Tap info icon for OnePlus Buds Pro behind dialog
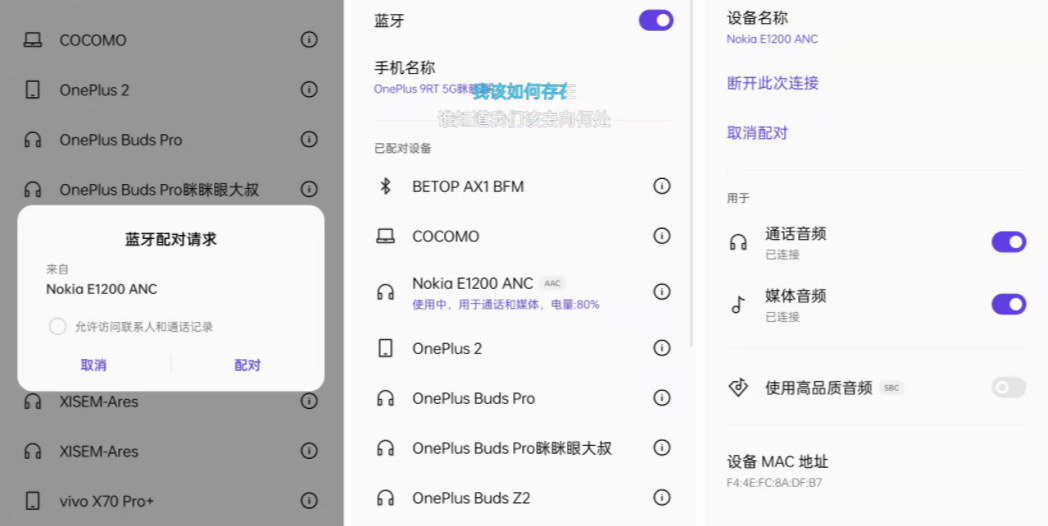The height and width of the screenshot is (526, 1048). click(309, 139)
